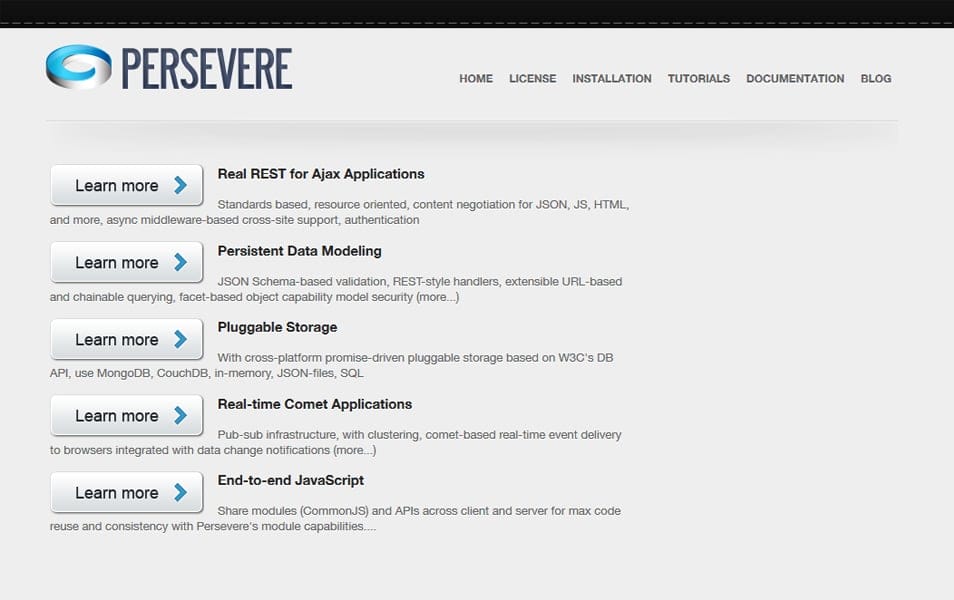Click the blue chevron beside Real-time Comet Applications

pos(180,415)
